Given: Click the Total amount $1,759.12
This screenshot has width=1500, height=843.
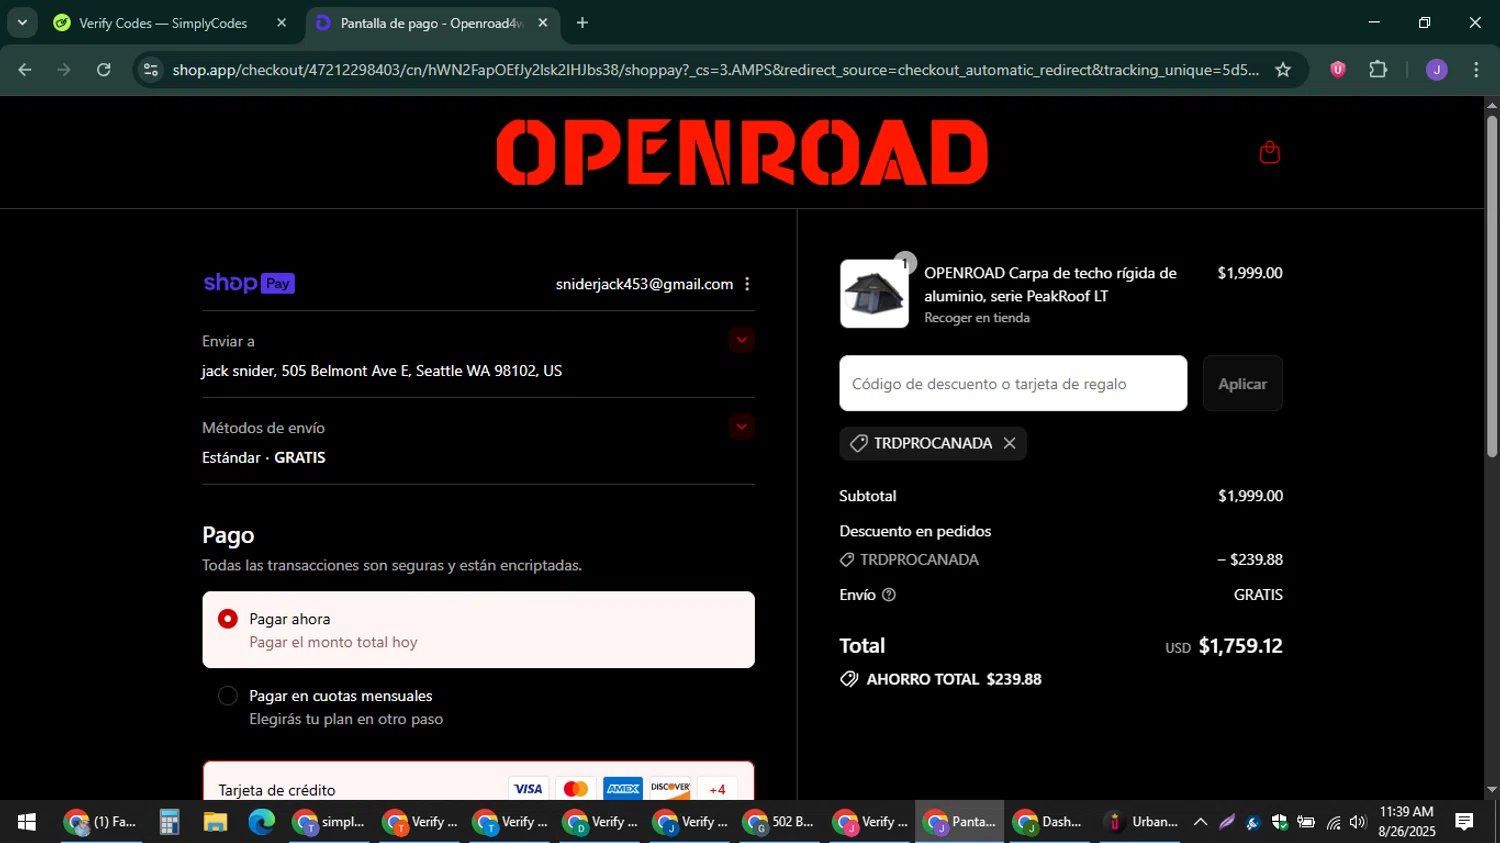Looking at the screenshot, I should [x=1240, y=646].
